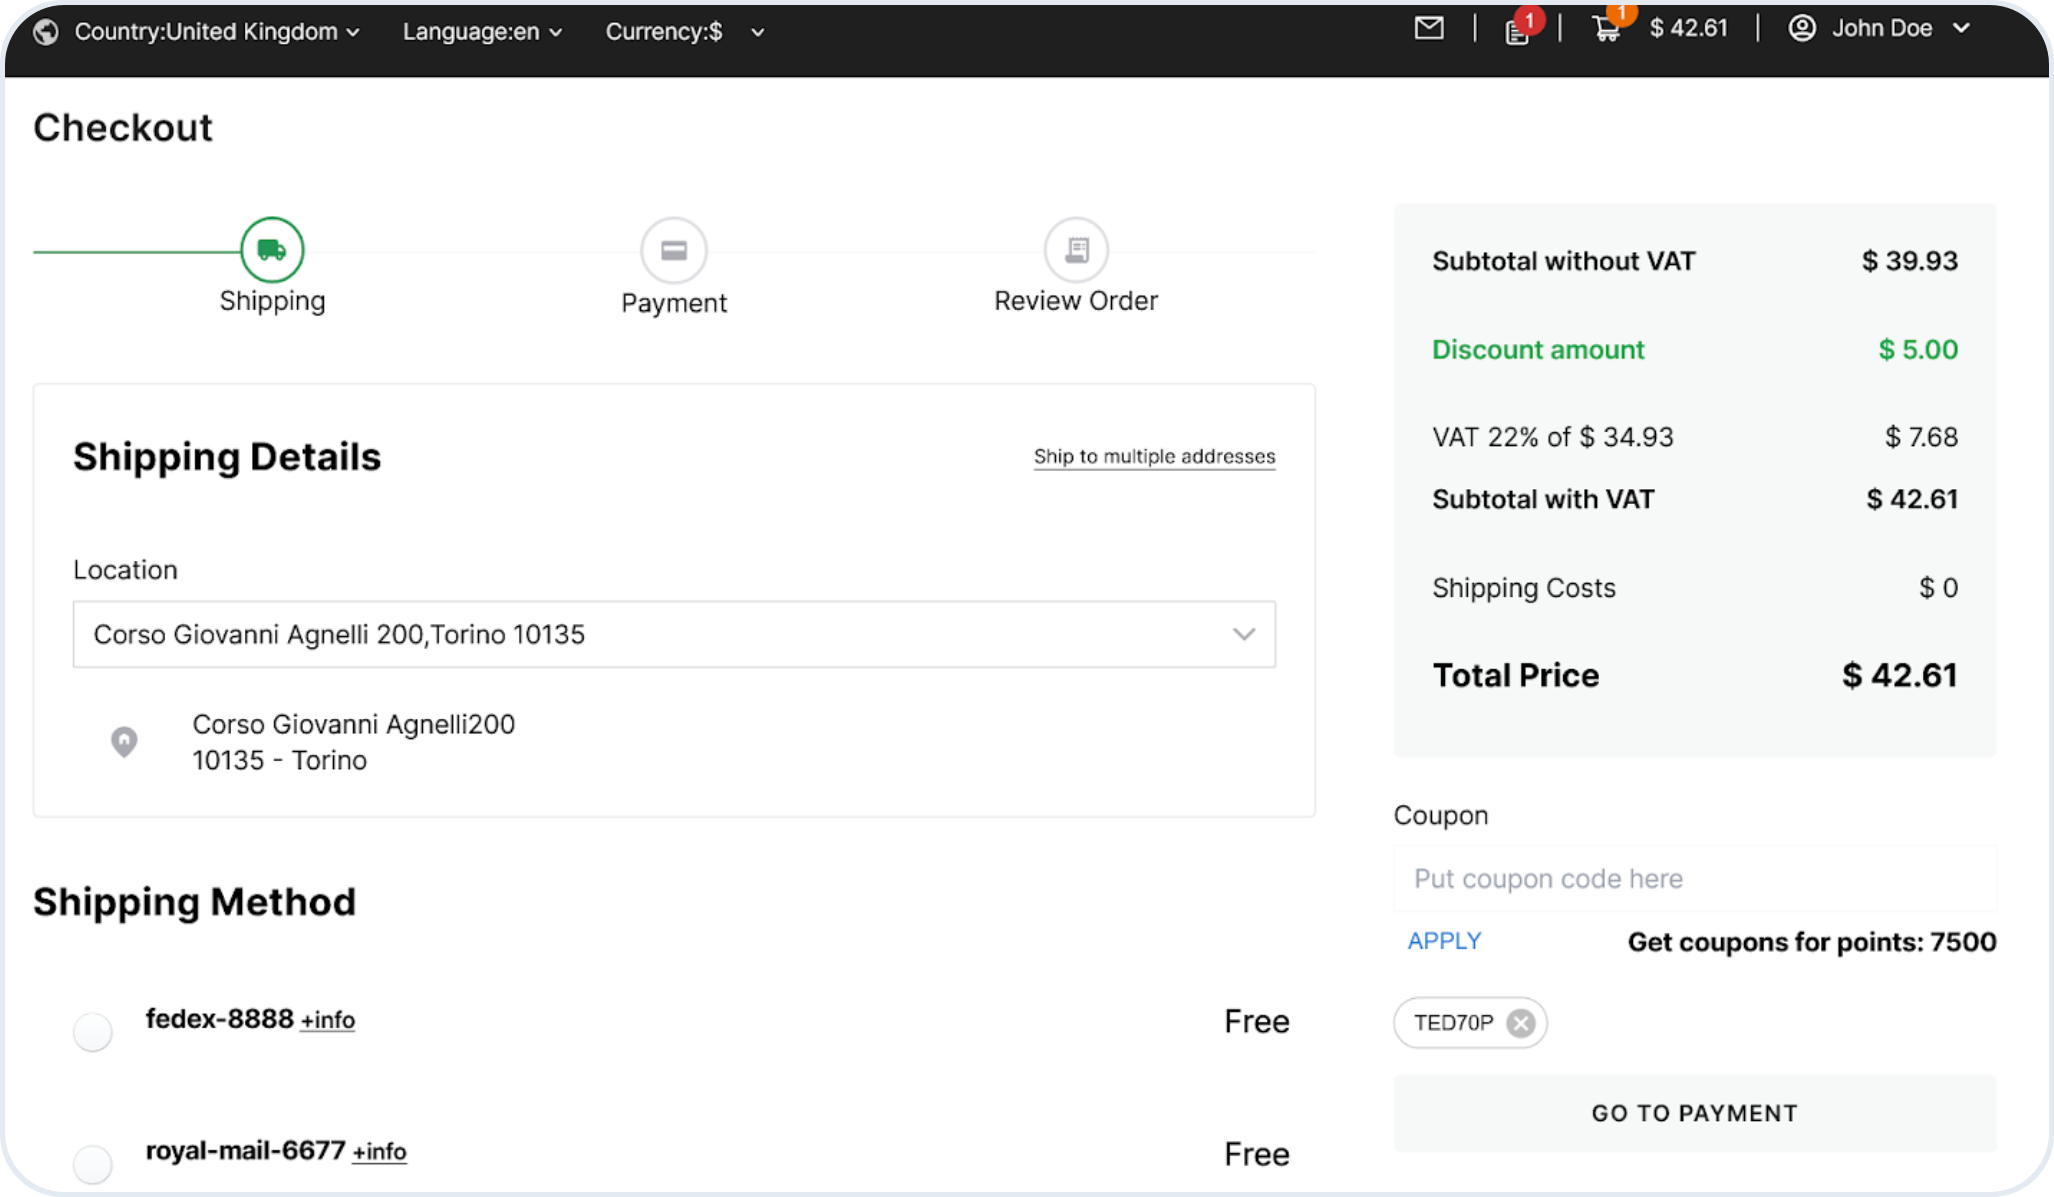Select the fedex-8888 shipping option
Viewport: 2054px width, 1197px height.
(x=93, y=1031)
